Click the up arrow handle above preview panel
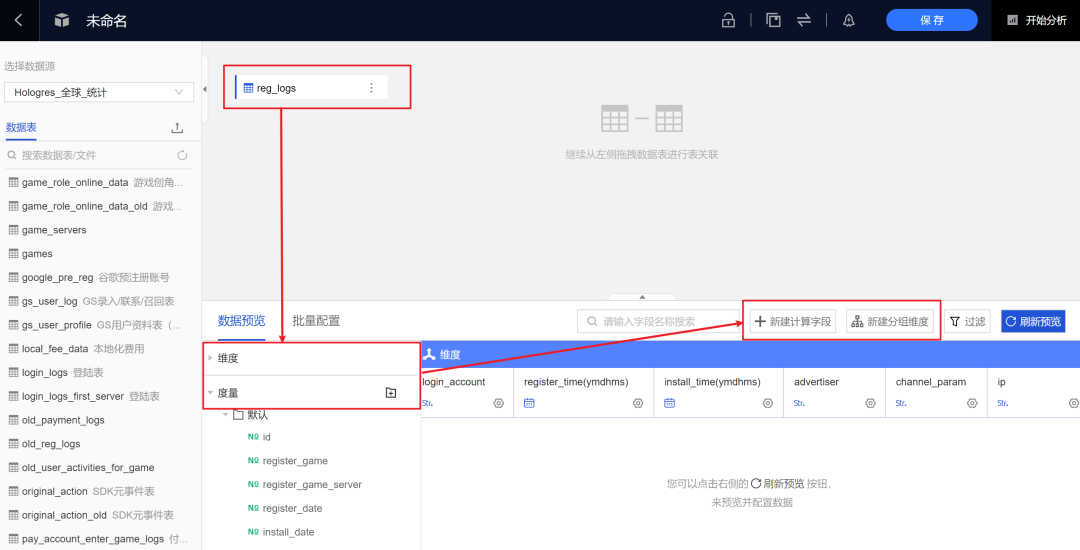 point(642,297)
